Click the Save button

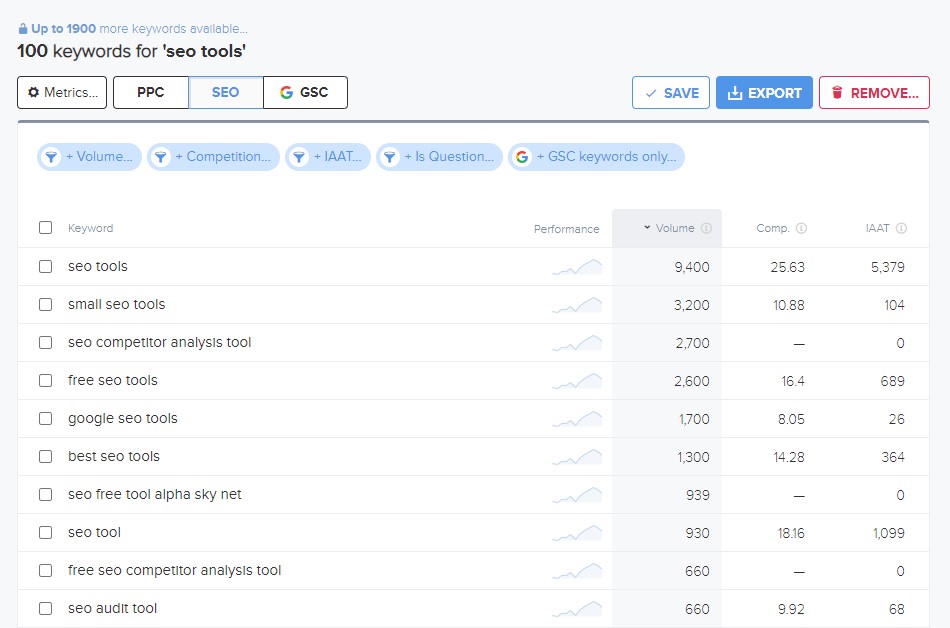671,93
